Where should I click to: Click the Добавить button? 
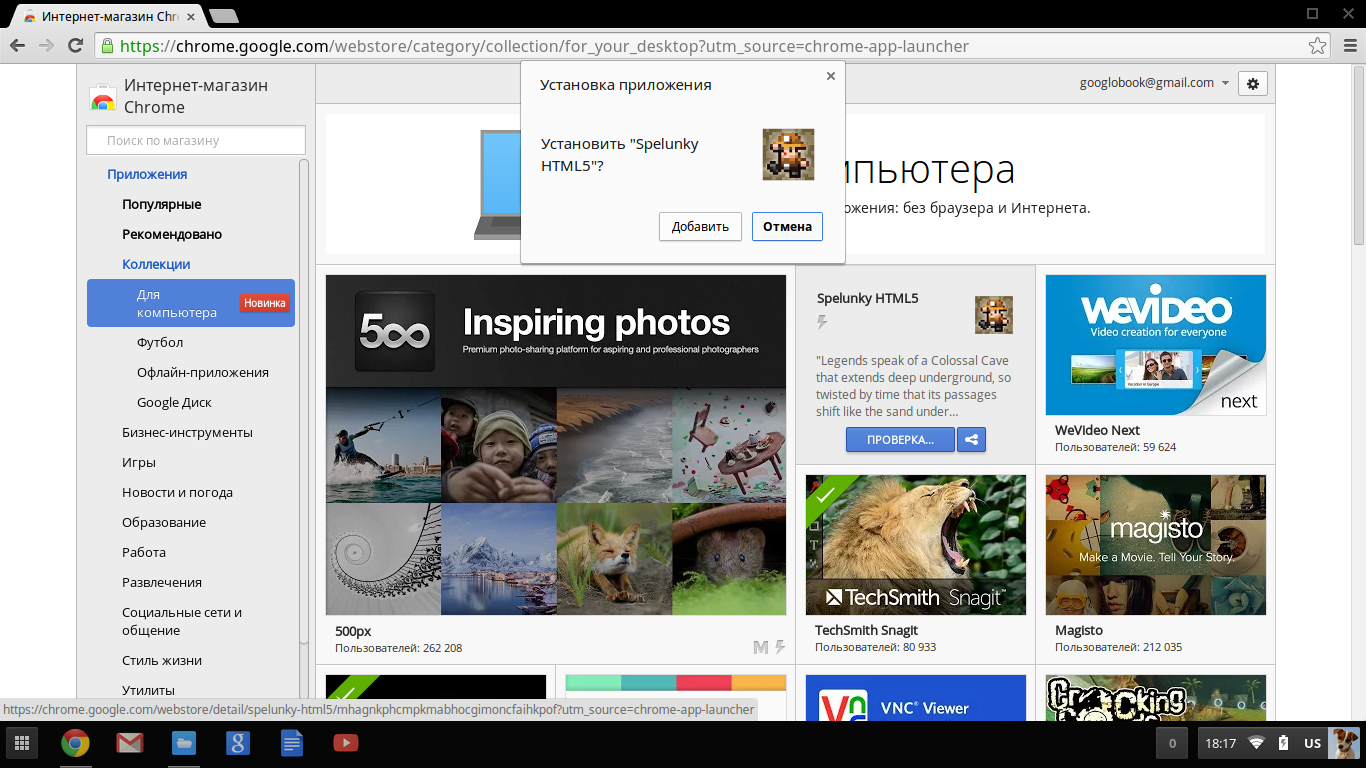pyautogui.click(x=700, y=226)
